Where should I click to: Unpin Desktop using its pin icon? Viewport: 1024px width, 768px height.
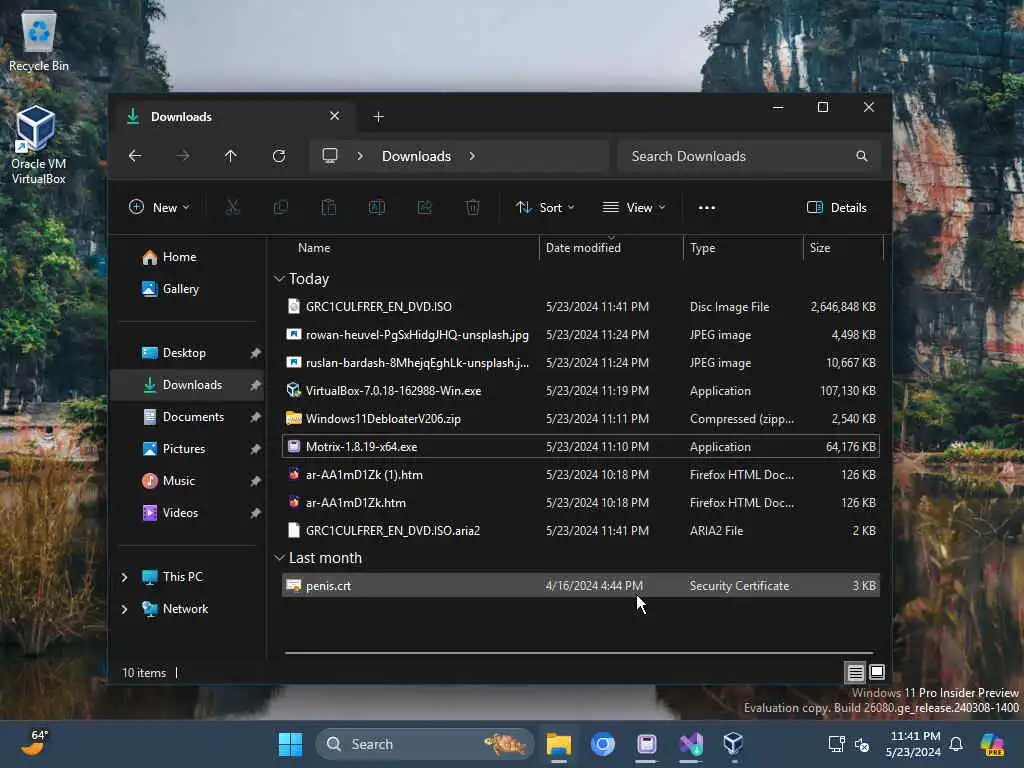(255, 353)
